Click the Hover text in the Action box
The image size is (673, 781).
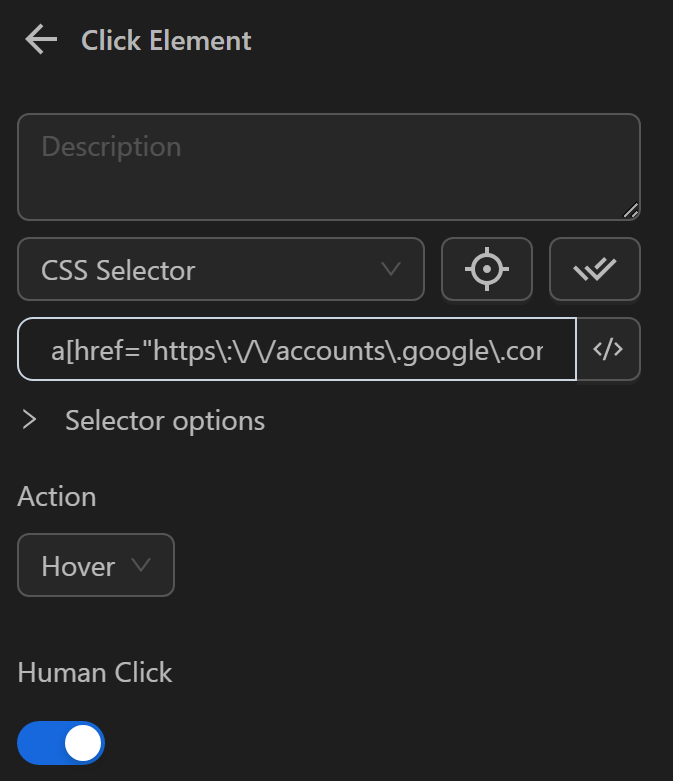click(x=78, y=566)
